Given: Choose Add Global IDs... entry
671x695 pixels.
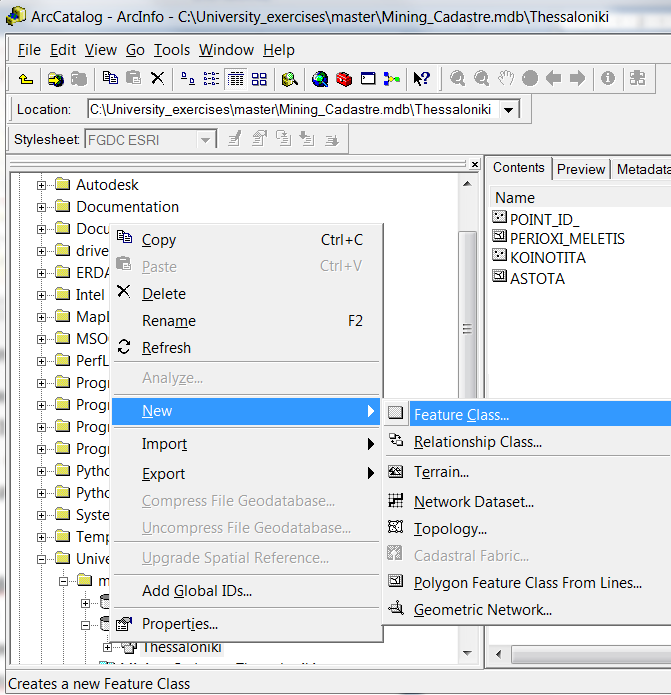Looking at the screenshot, I should point(246,591).
